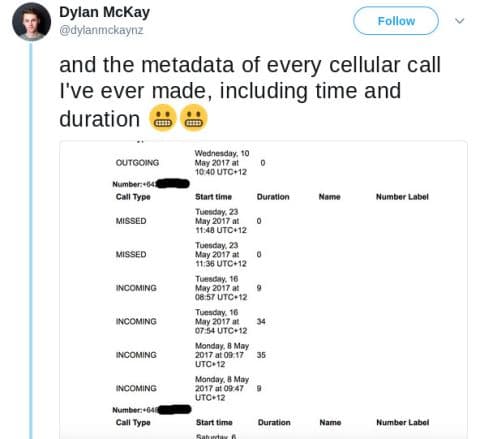Click the MISSED call entry at 11:36
This screenshot has height=439, width=480.
coord(189,254)
